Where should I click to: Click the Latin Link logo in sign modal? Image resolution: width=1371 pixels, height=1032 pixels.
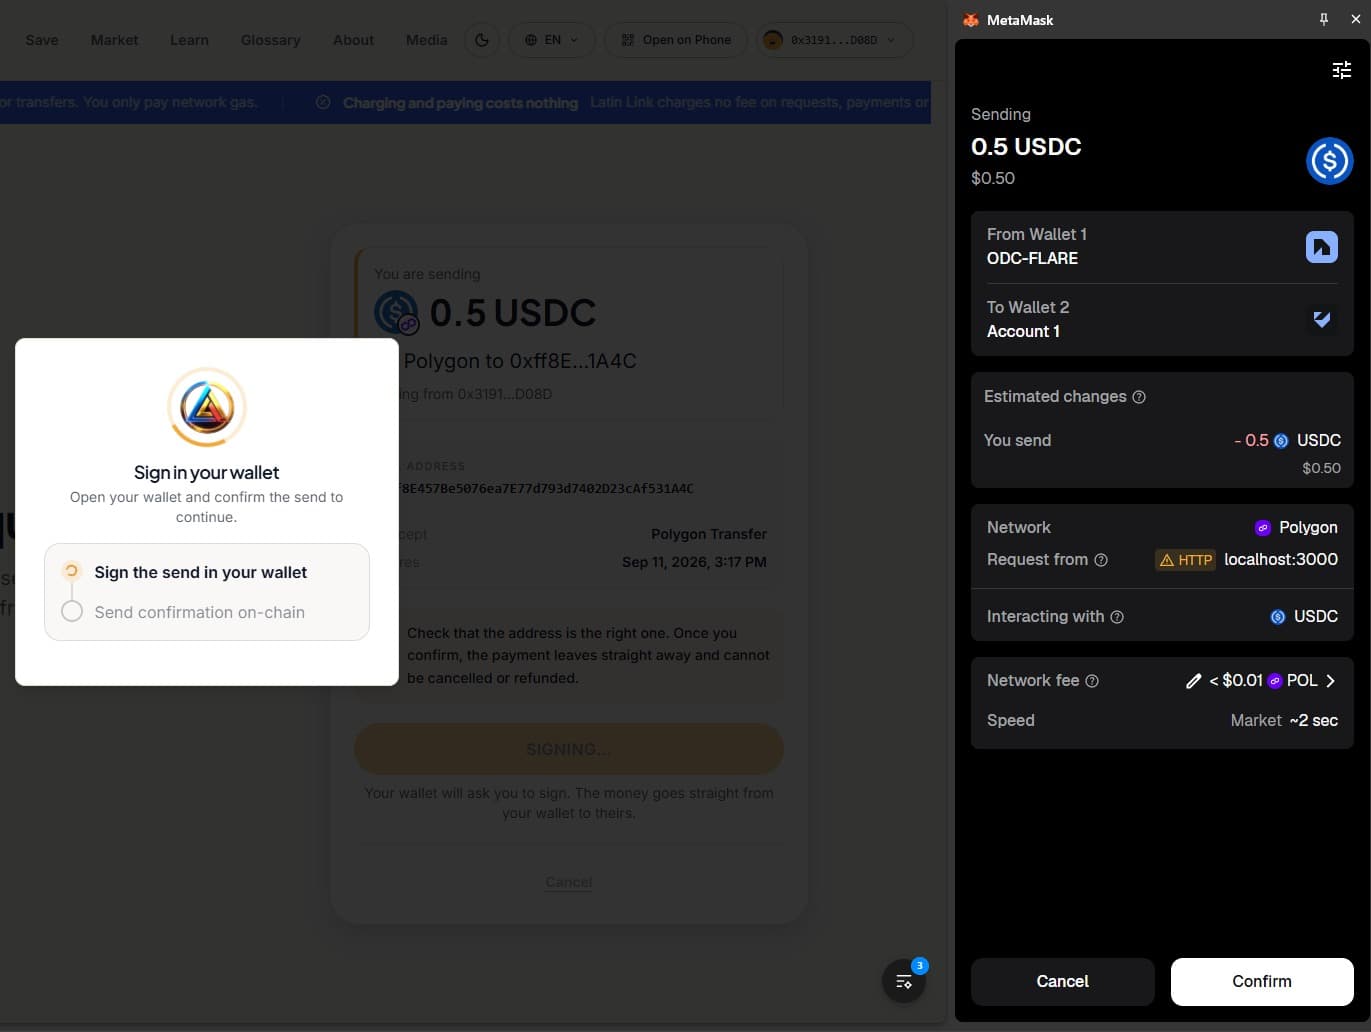tap(207, 407)
